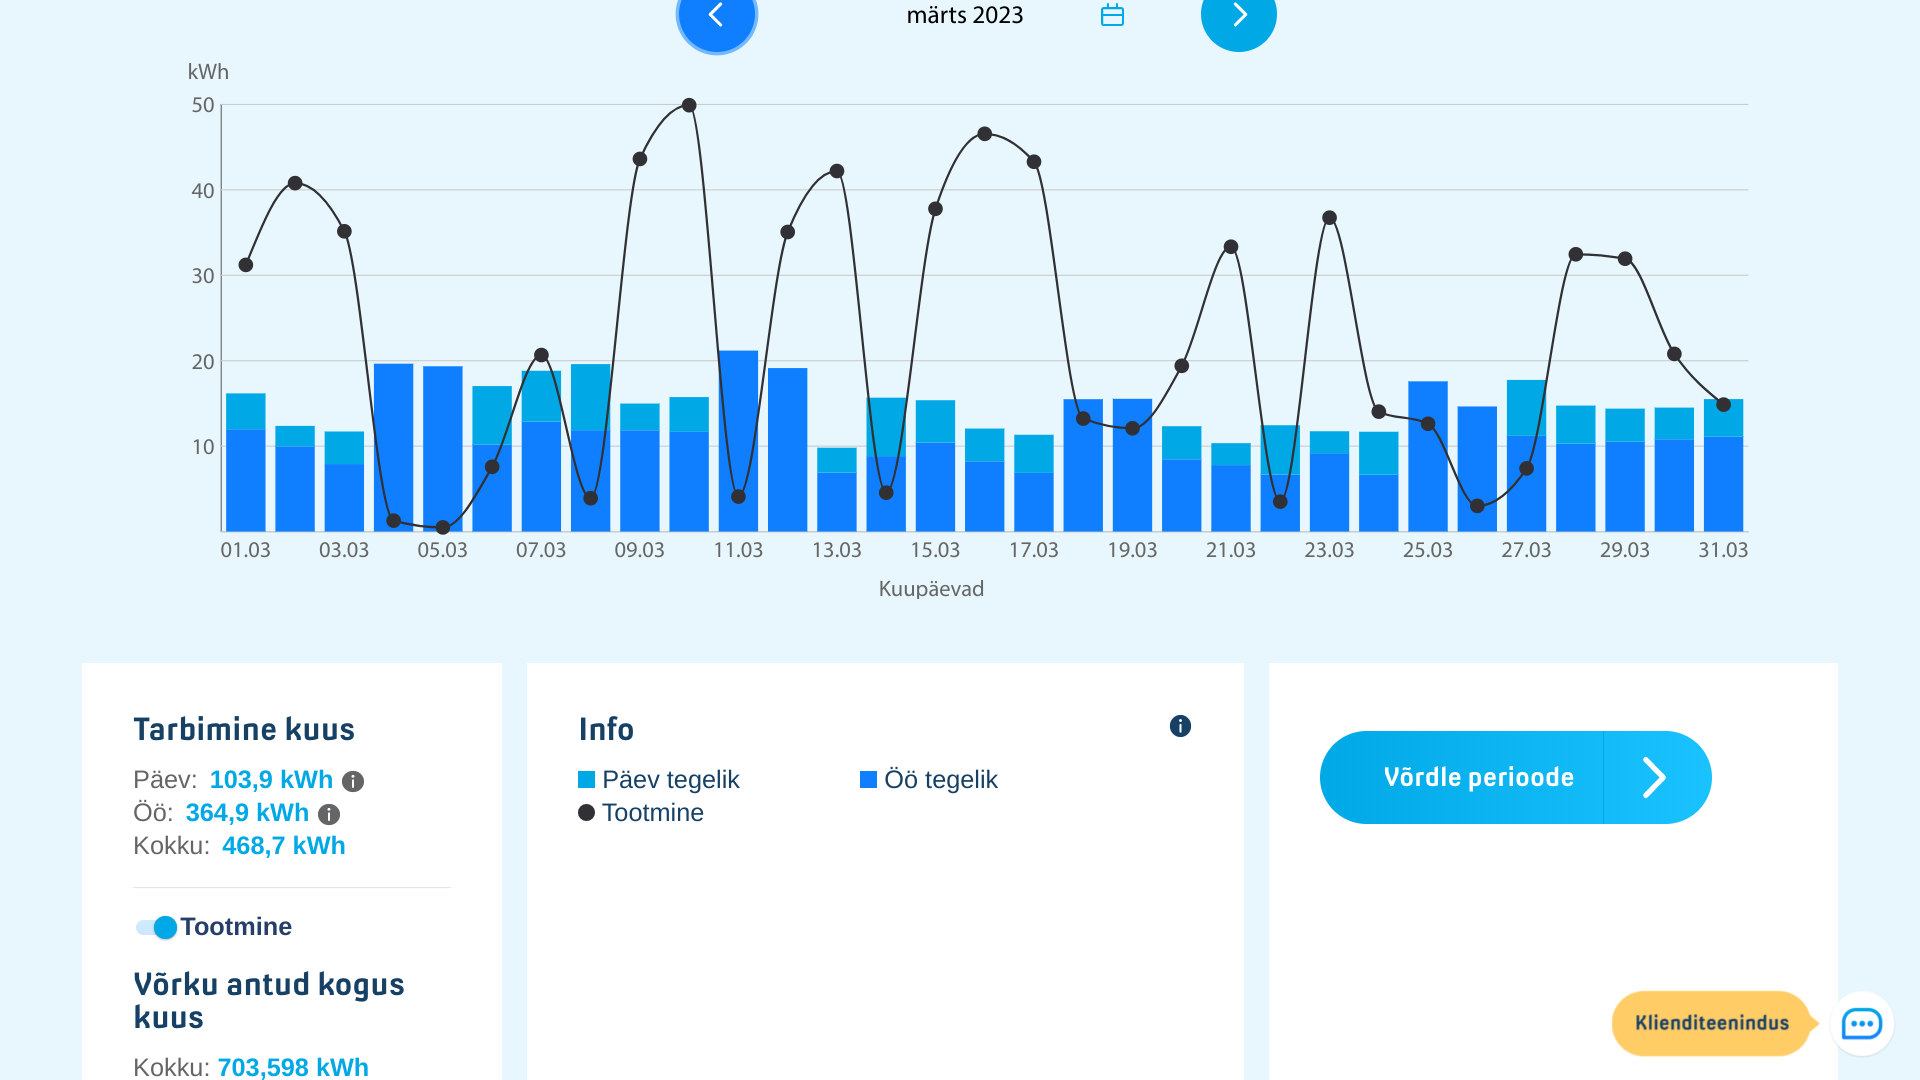
Task: Toggle the Tootmine switch off
Action: tap(157, 927)
